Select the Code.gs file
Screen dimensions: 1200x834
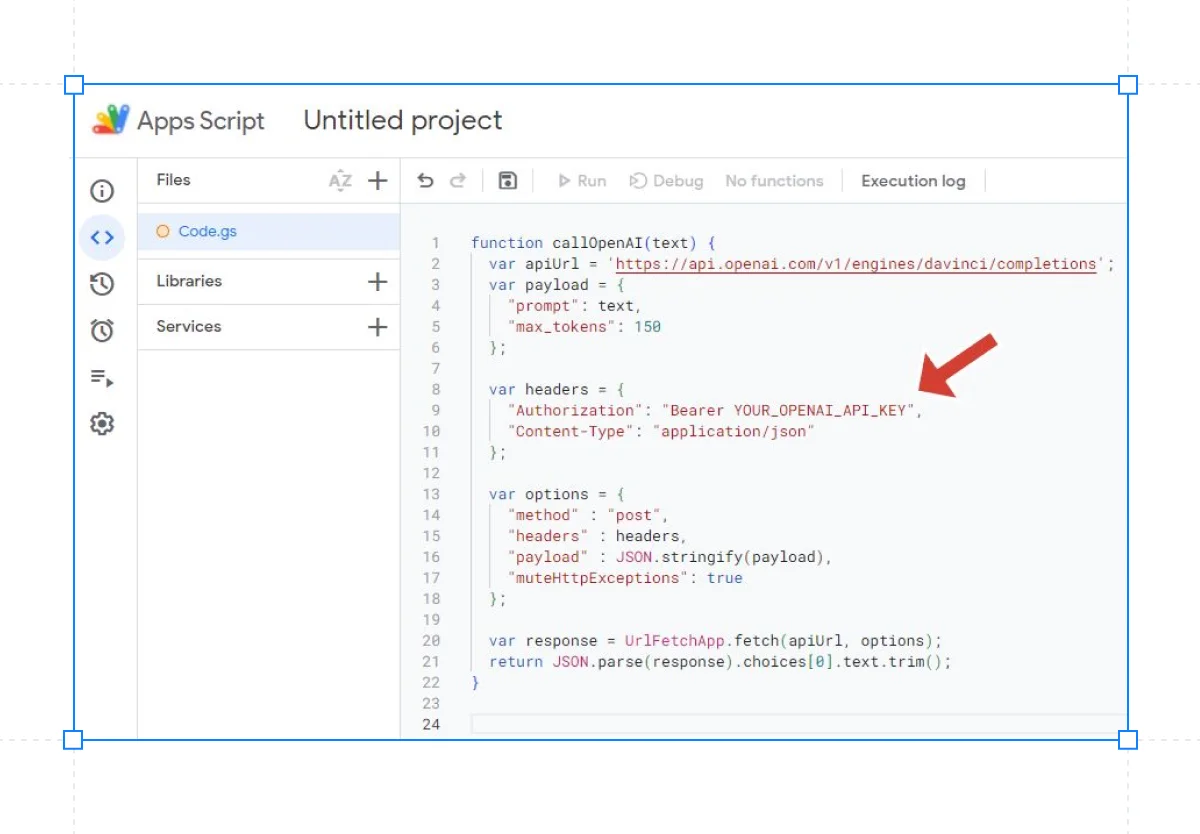click(268, 232)
